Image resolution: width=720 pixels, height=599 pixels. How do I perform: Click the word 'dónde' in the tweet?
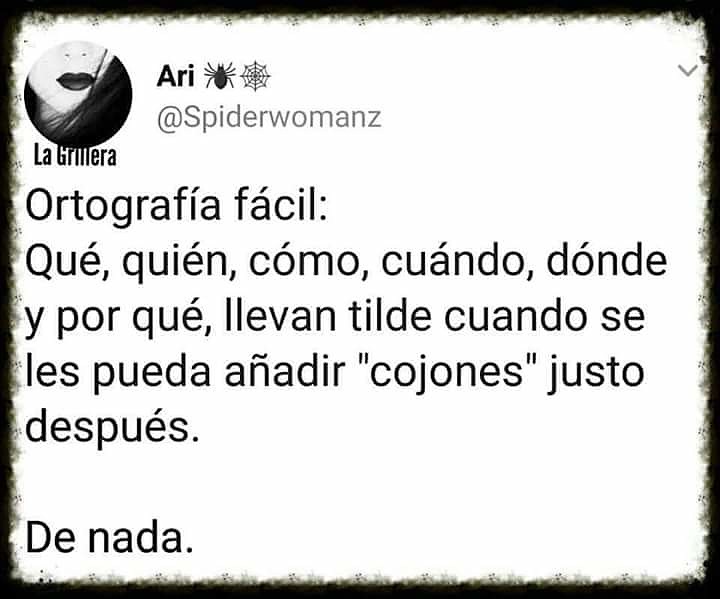[x=607, y=260]
